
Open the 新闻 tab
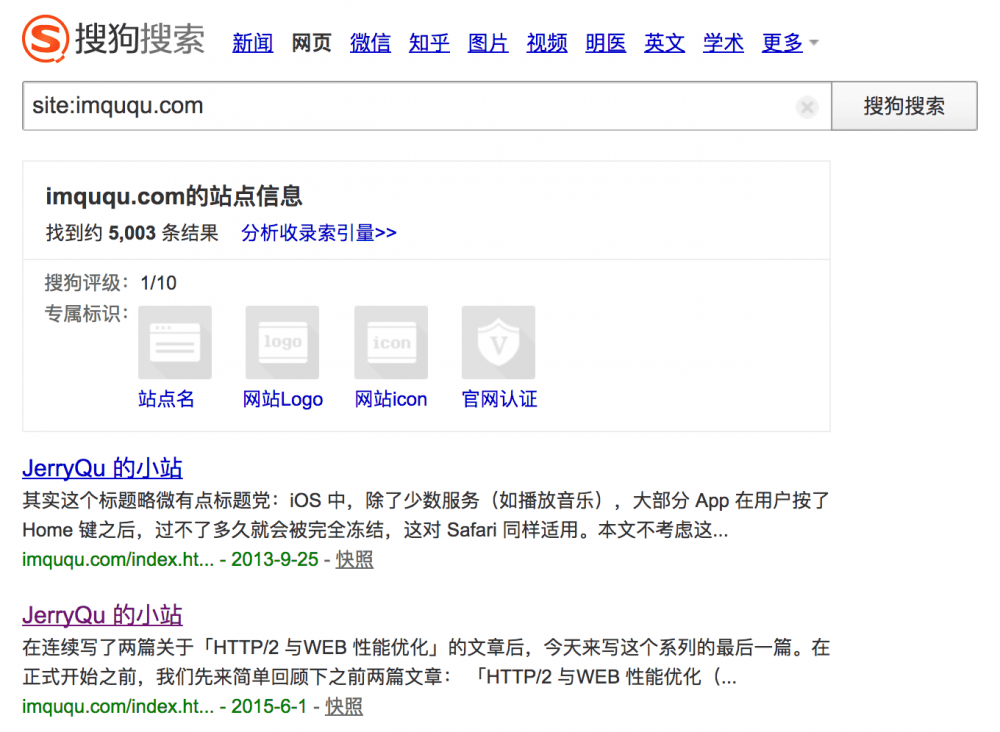click(x=253, y=43)
